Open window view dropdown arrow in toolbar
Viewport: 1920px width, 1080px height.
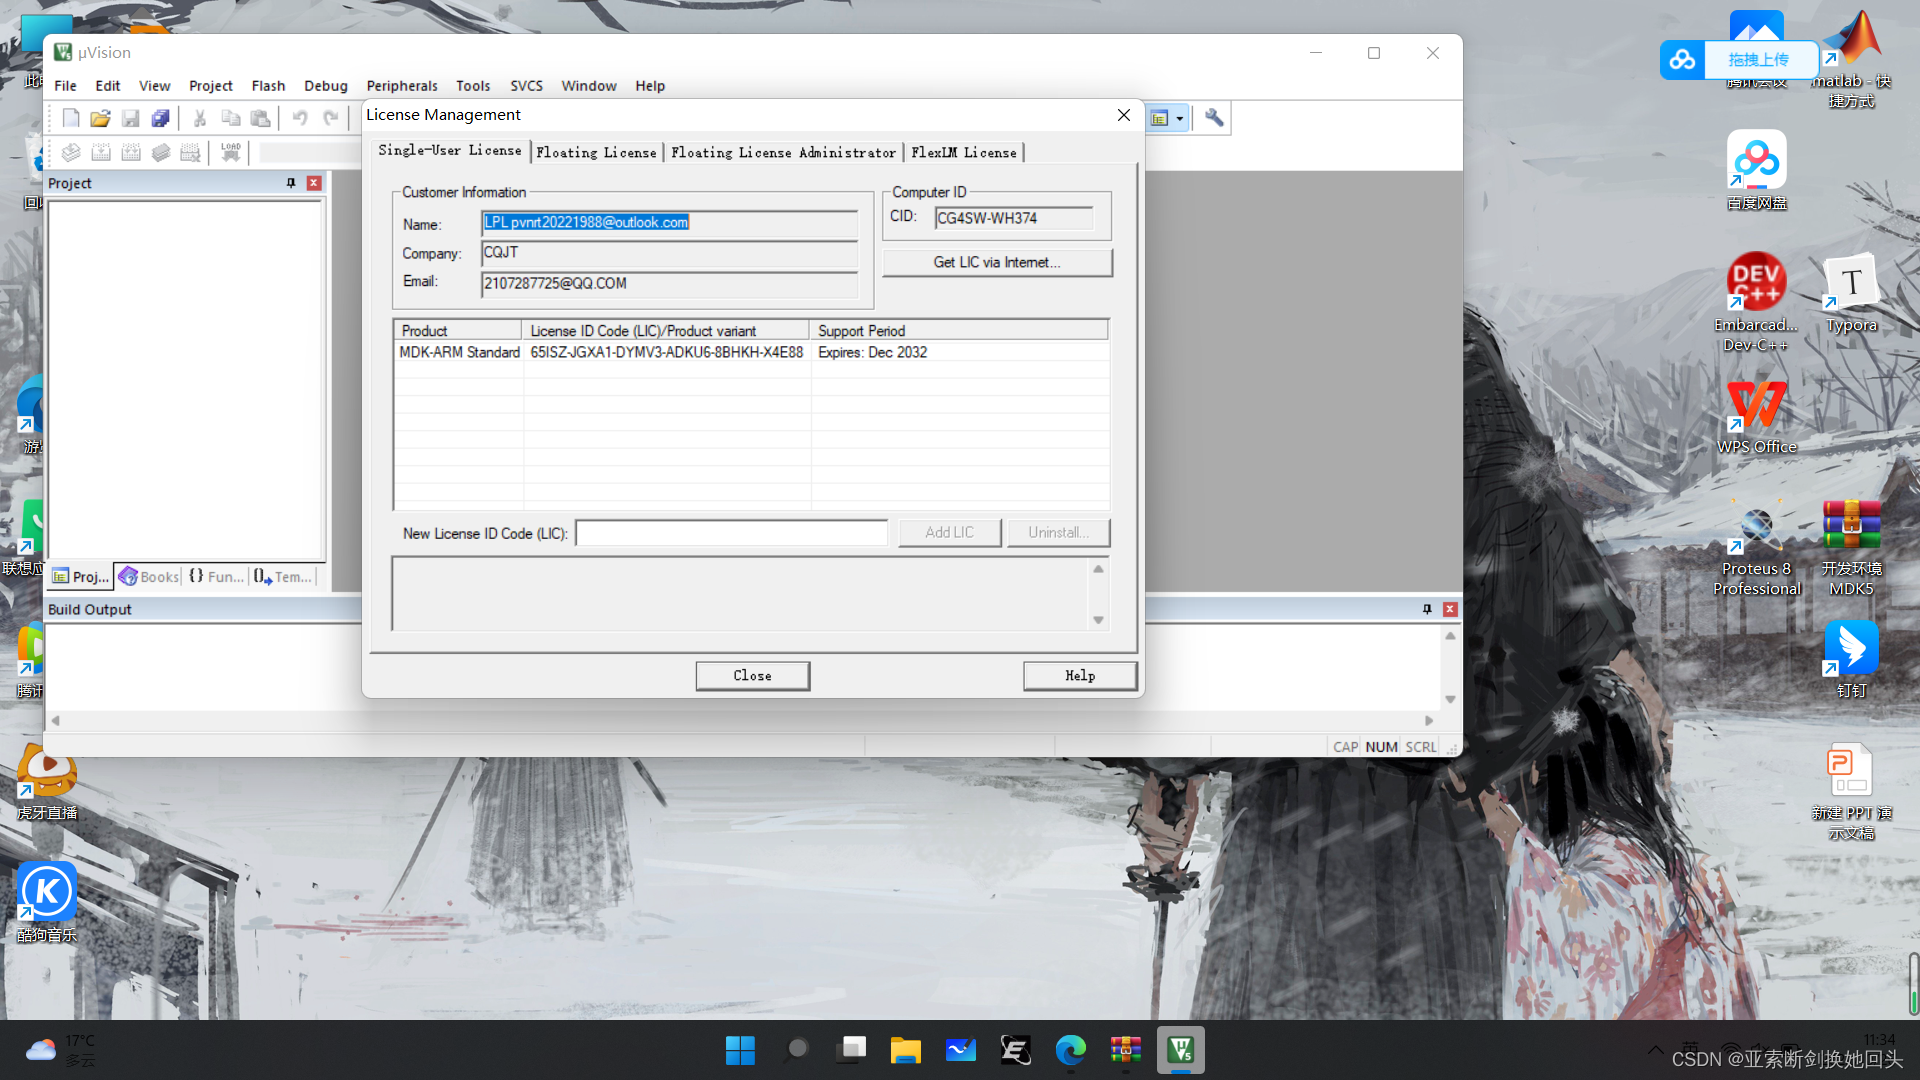[1180, 119]
